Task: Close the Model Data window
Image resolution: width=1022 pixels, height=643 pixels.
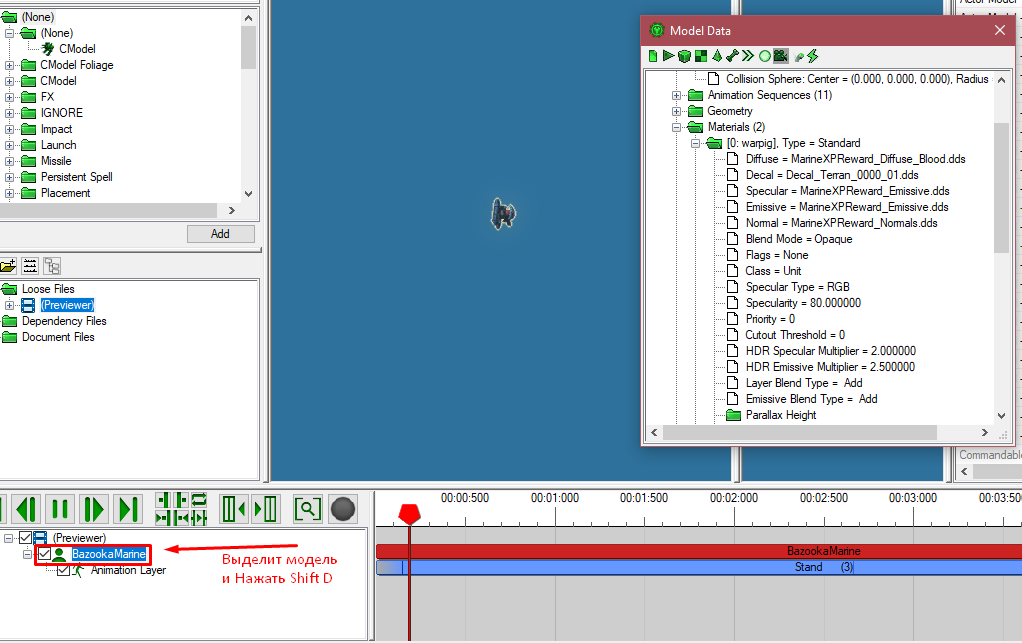Action: (x=1000, y=31)
